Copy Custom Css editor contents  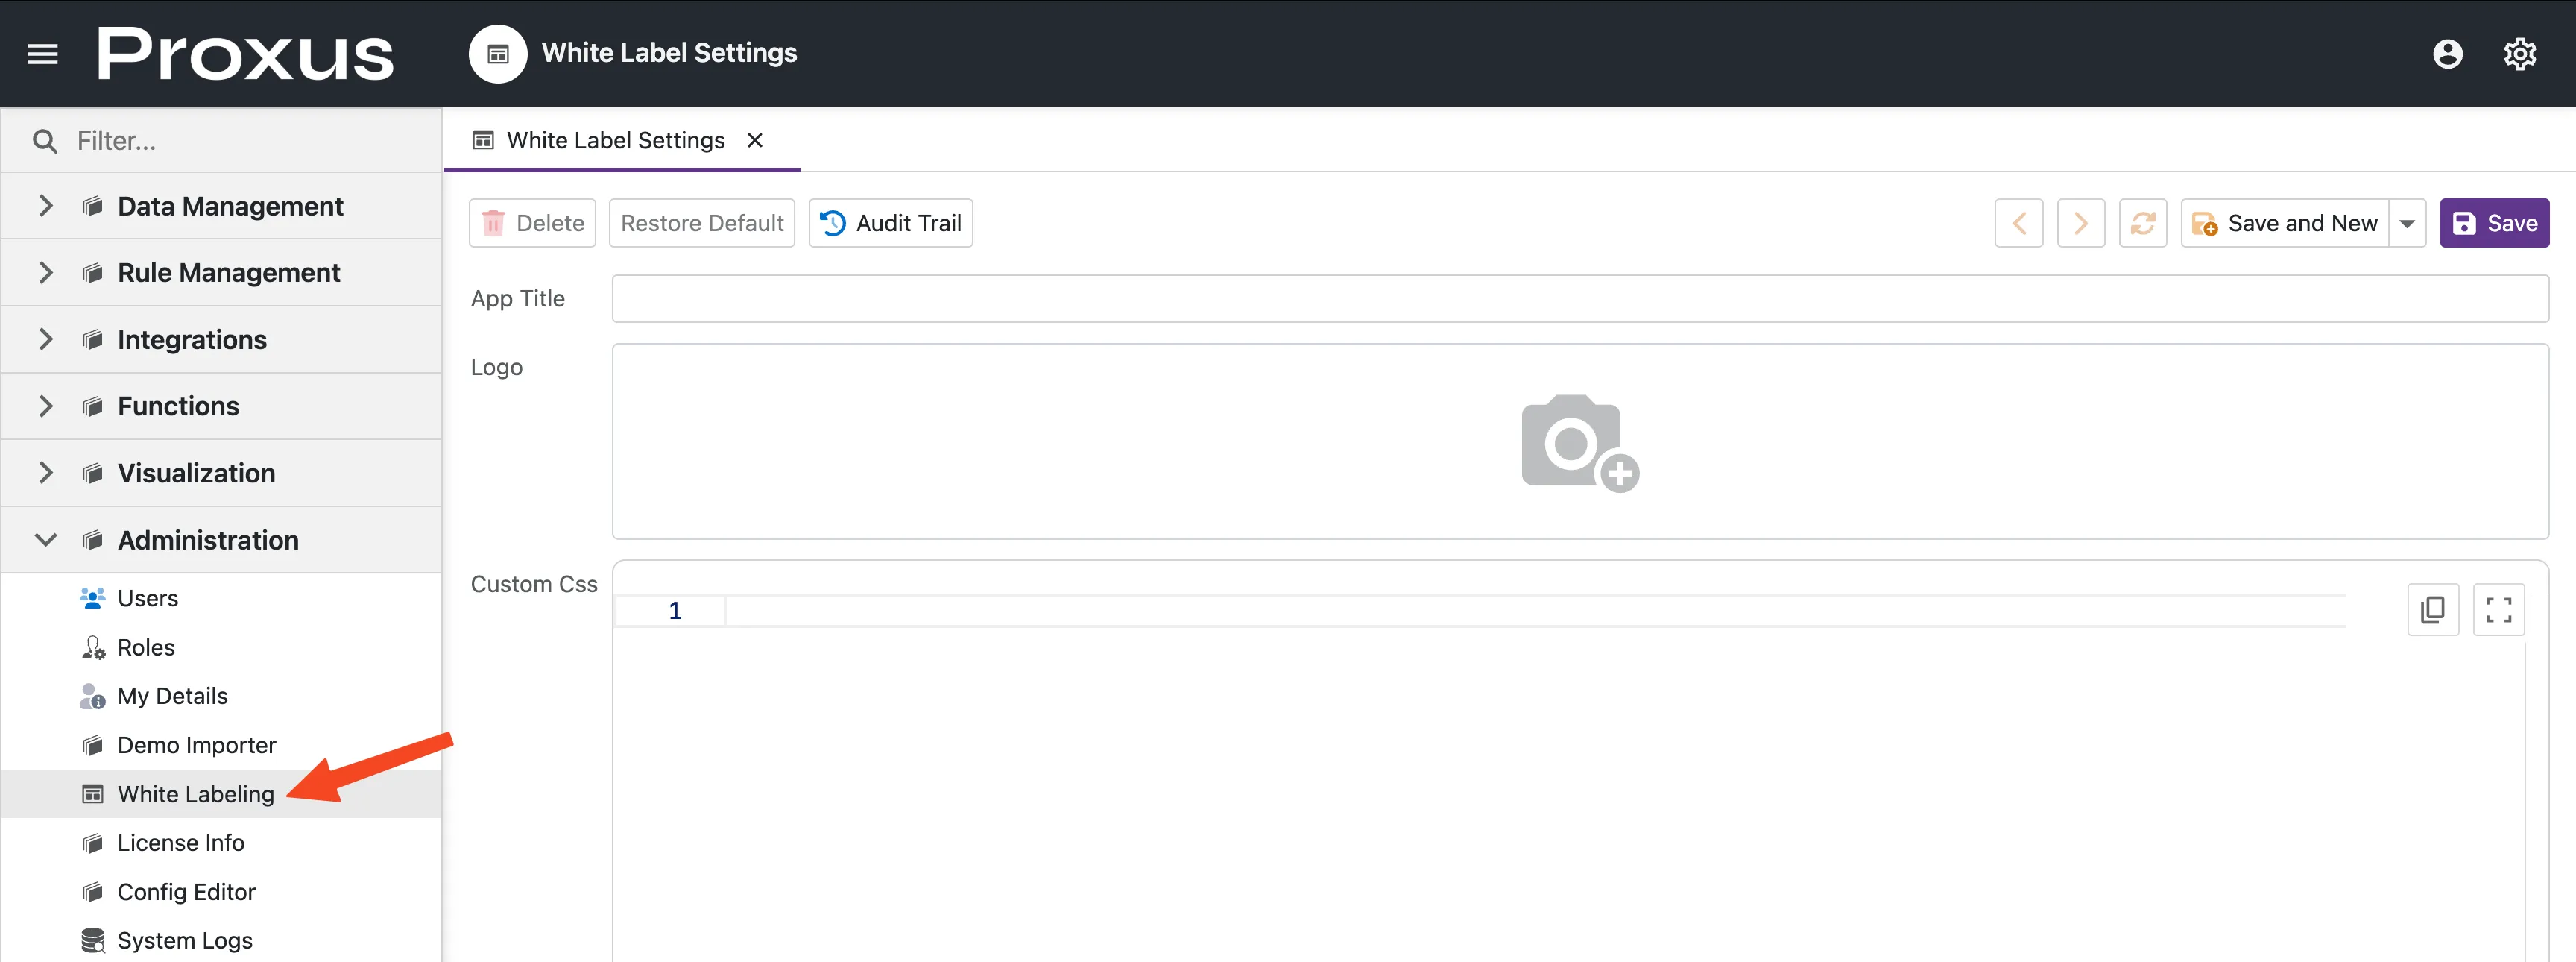tap(2432, 609)
